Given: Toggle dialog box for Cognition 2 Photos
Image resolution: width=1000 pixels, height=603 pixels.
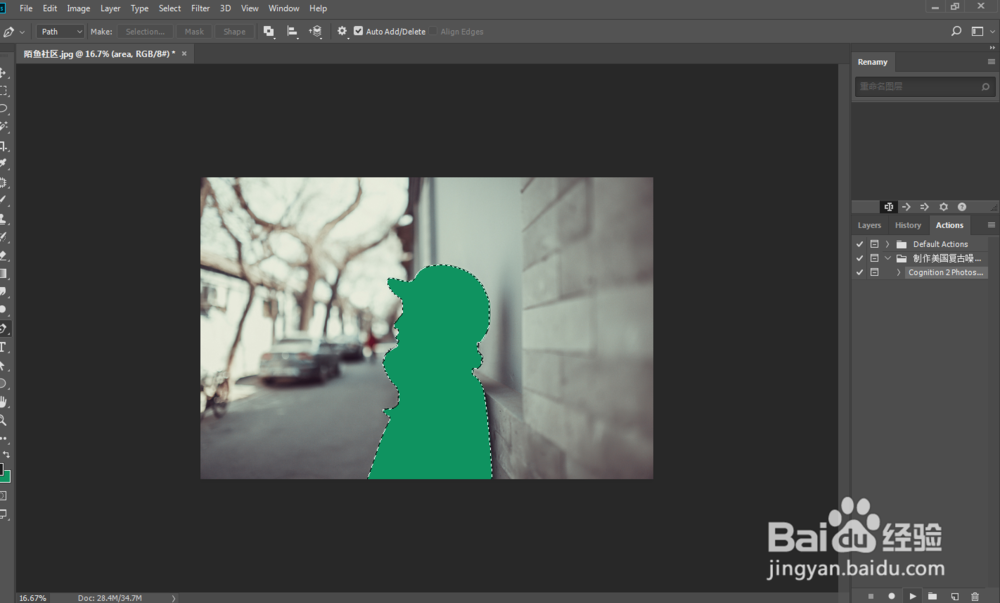Looking at the screenshot, I should pos(874,272).
